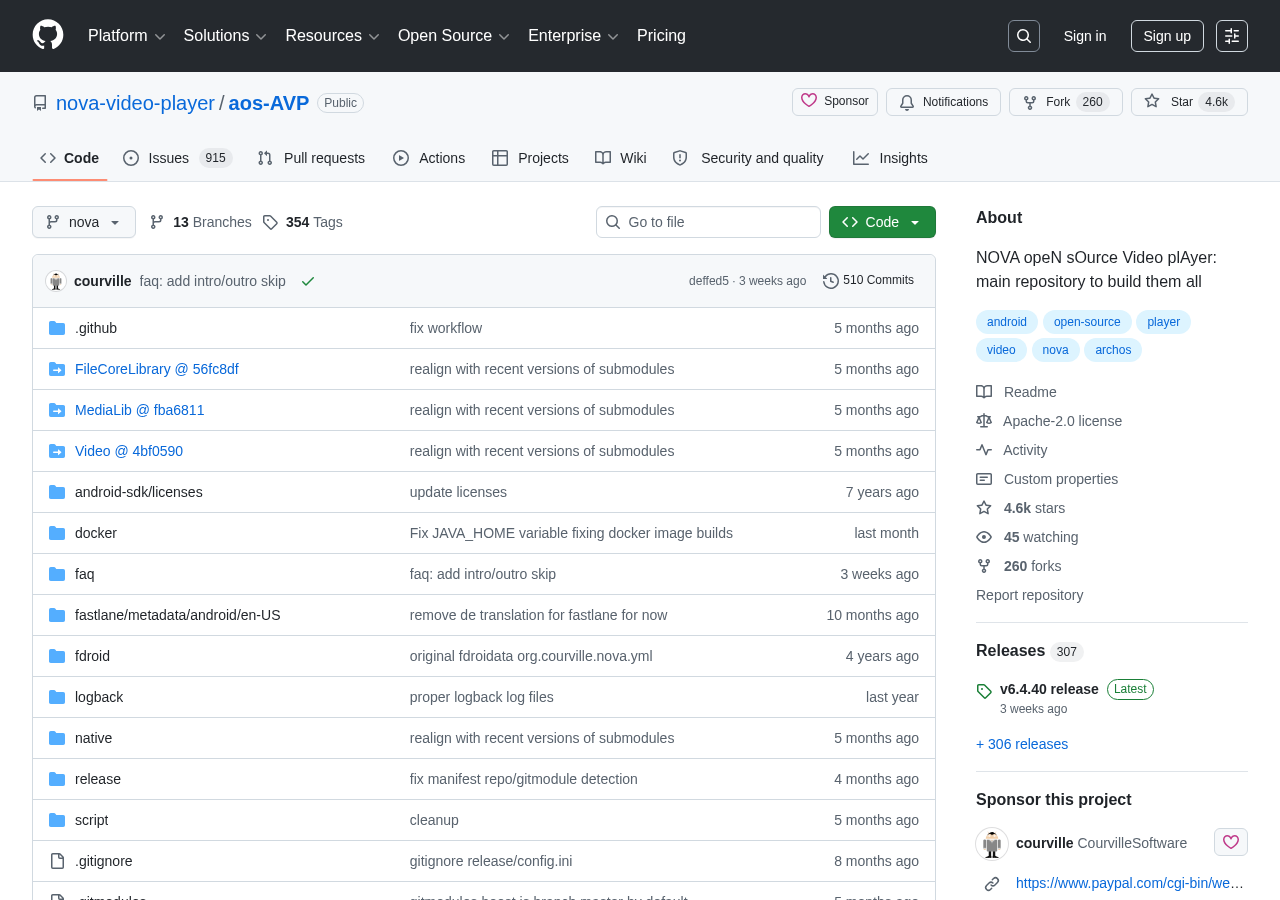Click the appearance settings sliders icon

pos(1232,36)
